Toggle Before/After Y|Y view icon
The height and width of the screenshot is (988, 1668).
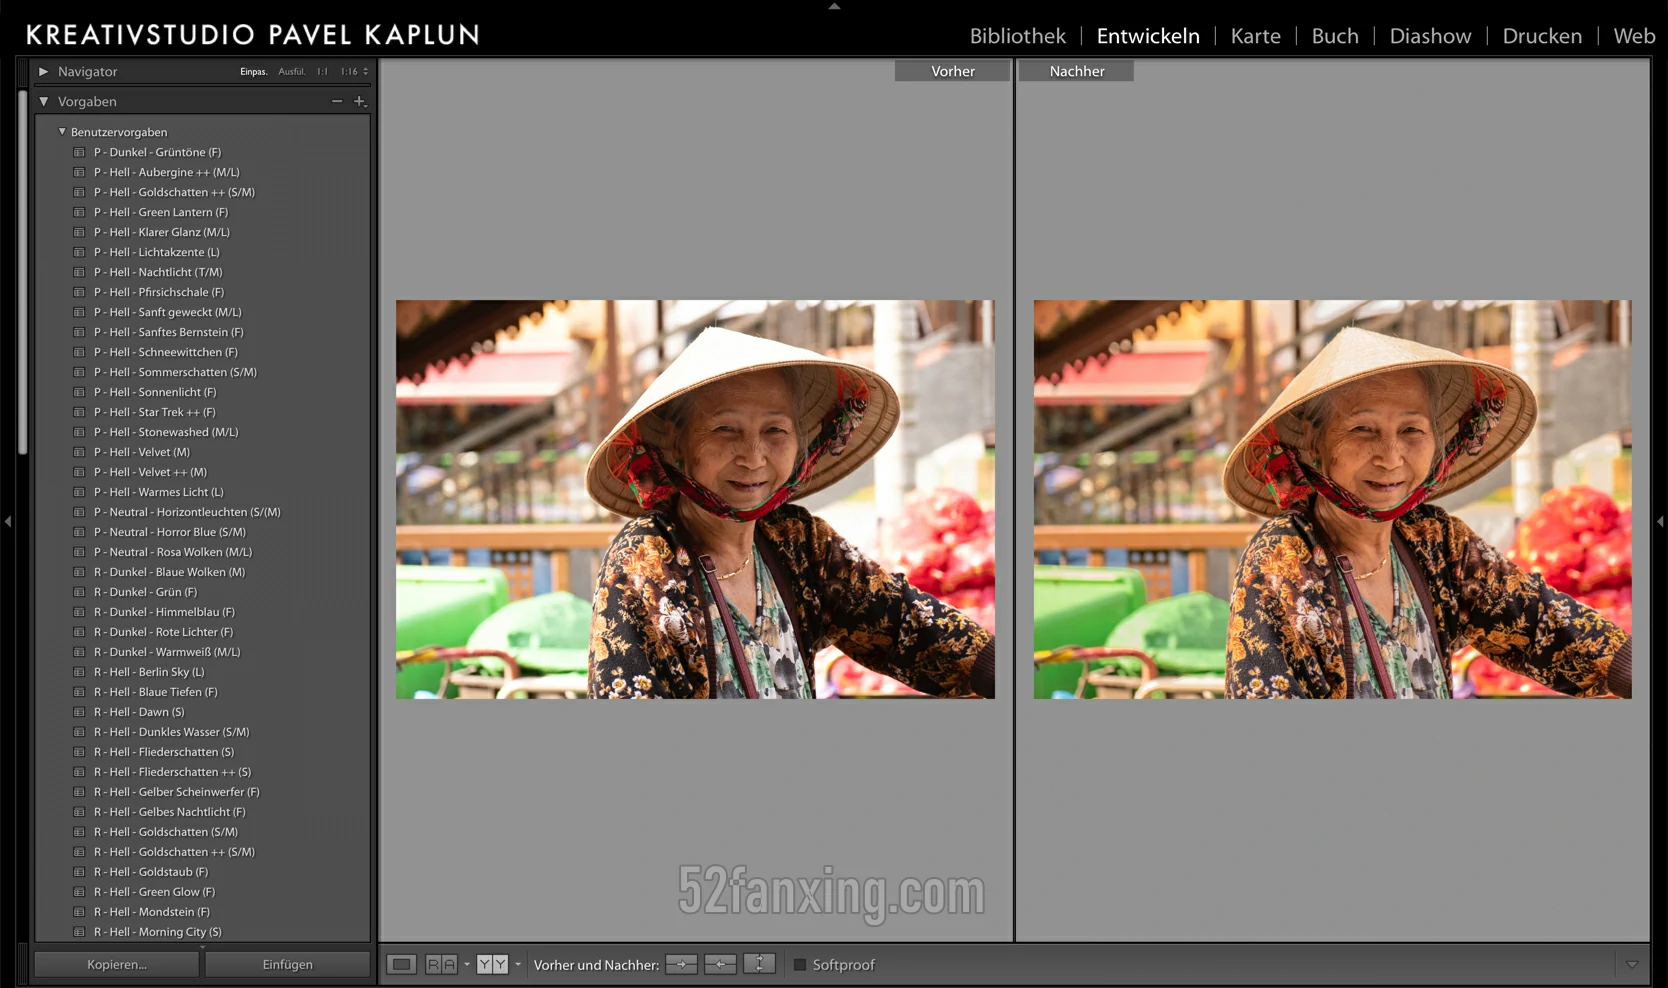tap(492, 965)
